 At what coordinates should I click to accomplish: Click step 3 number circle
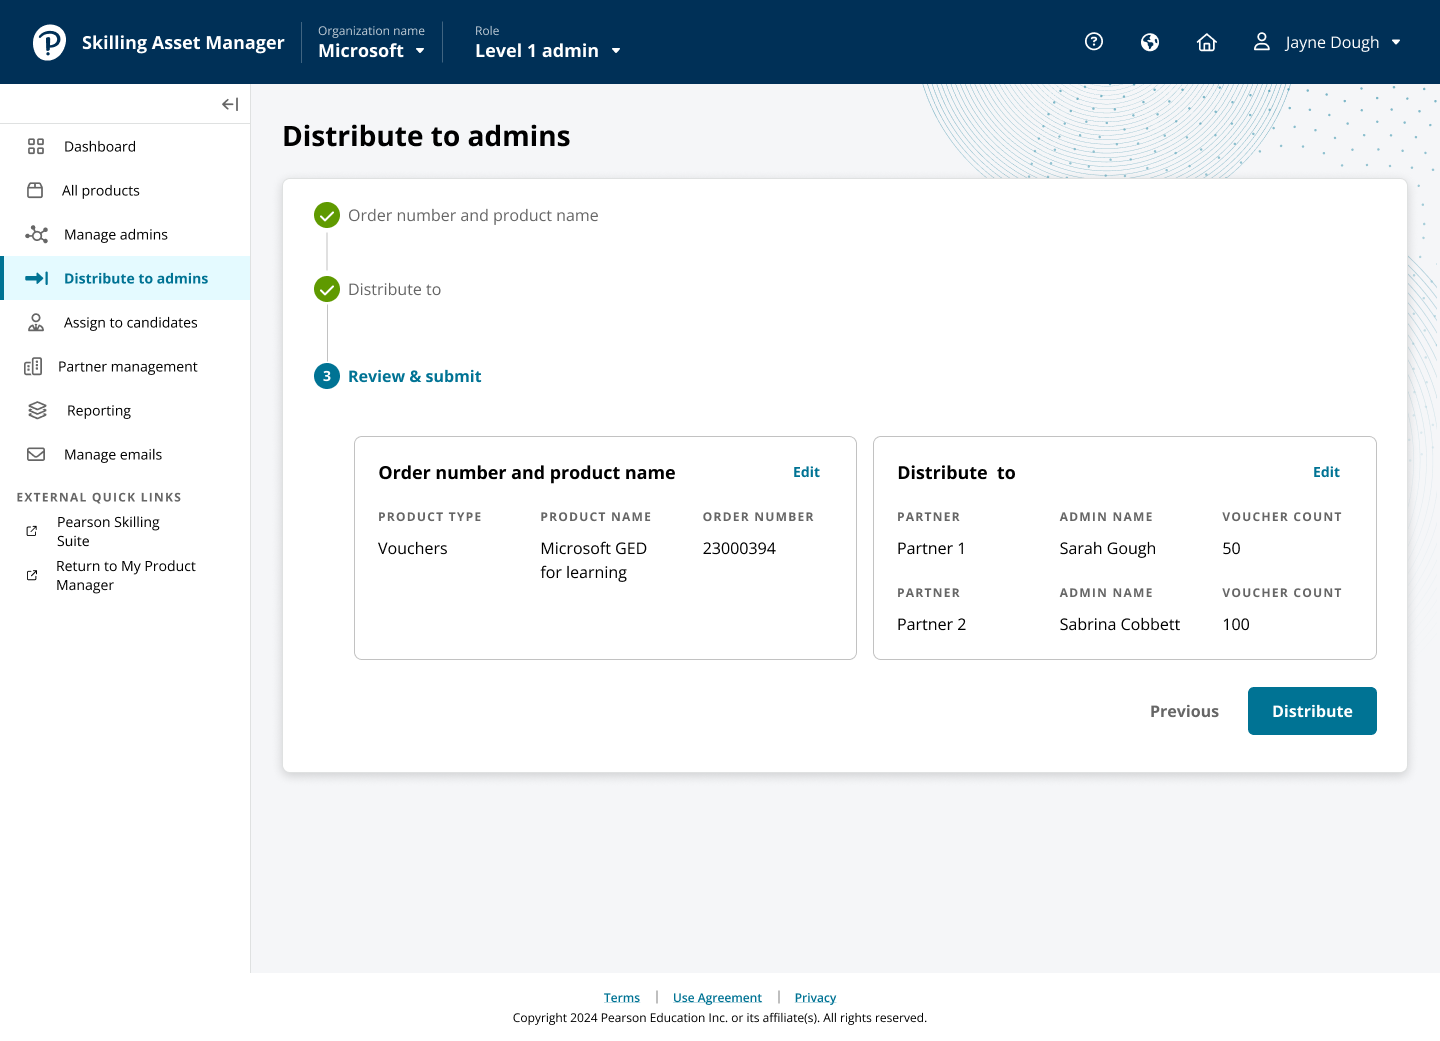[327, 376]
